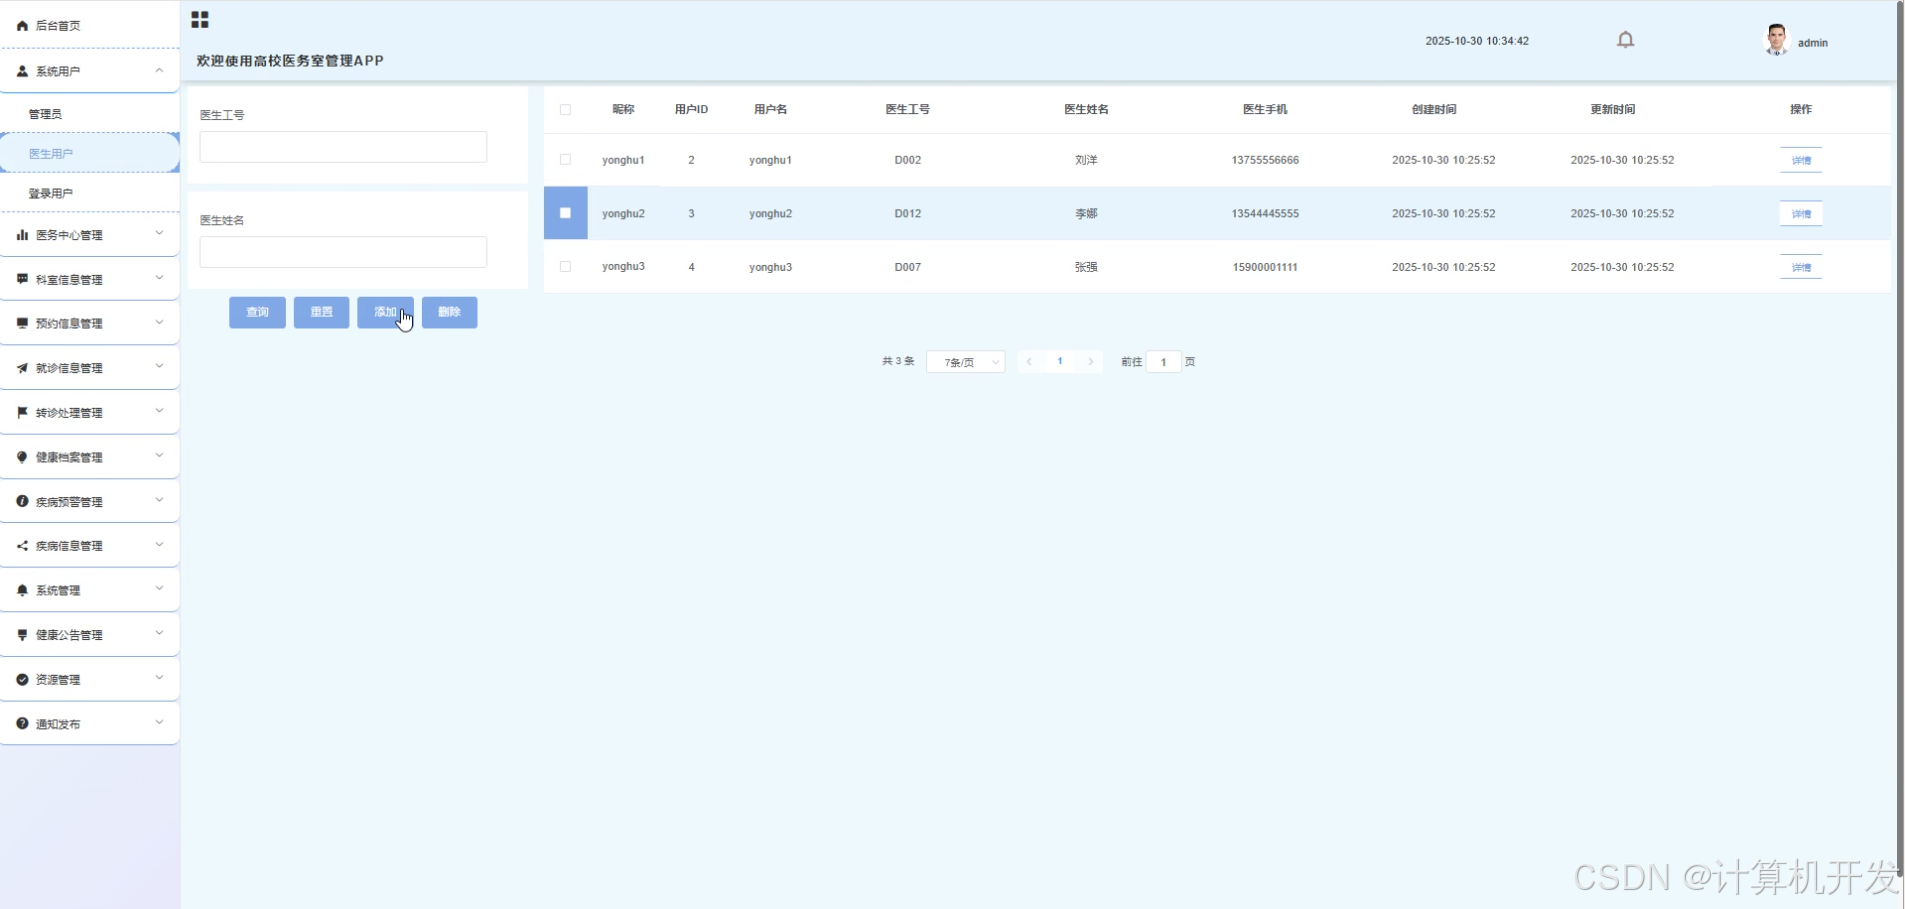The image size is (1905, 909).
Task: Click the 删除 delete button
Action: click(449, 312)
